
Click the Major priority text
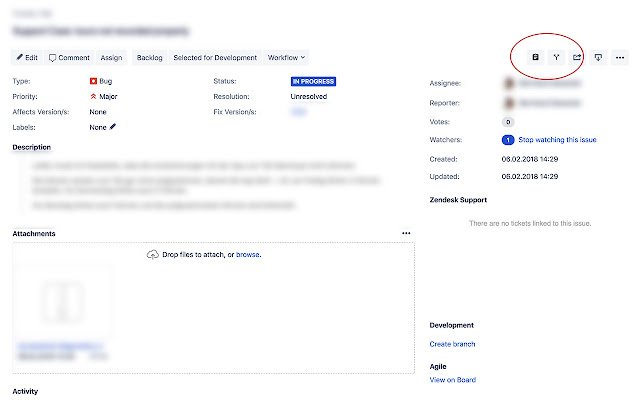(x=108, y=96)
